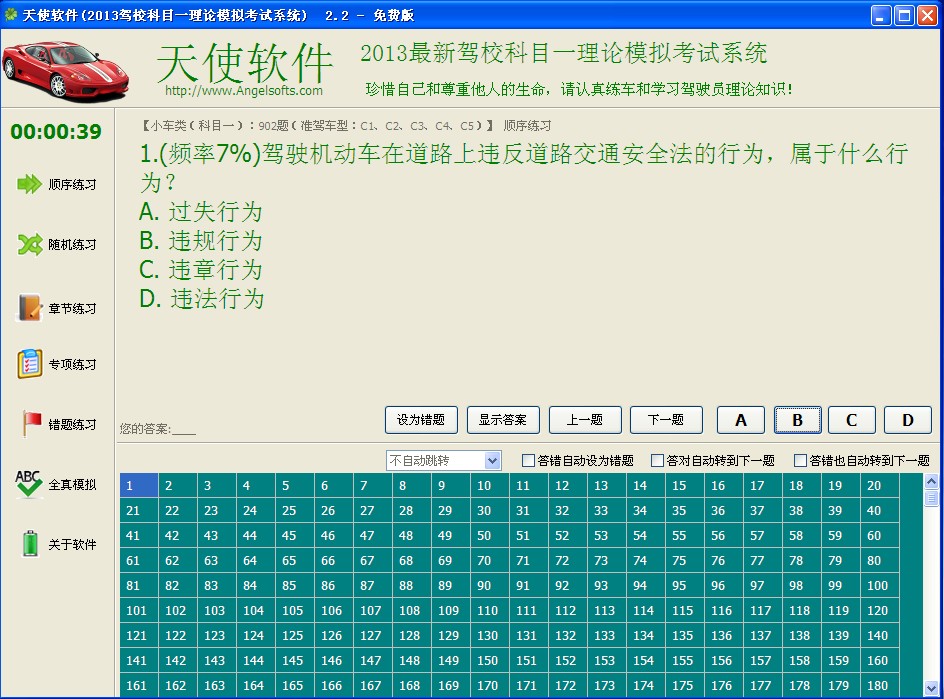
Task: Jump to question 20 cell
Action: tap(880, 485)
